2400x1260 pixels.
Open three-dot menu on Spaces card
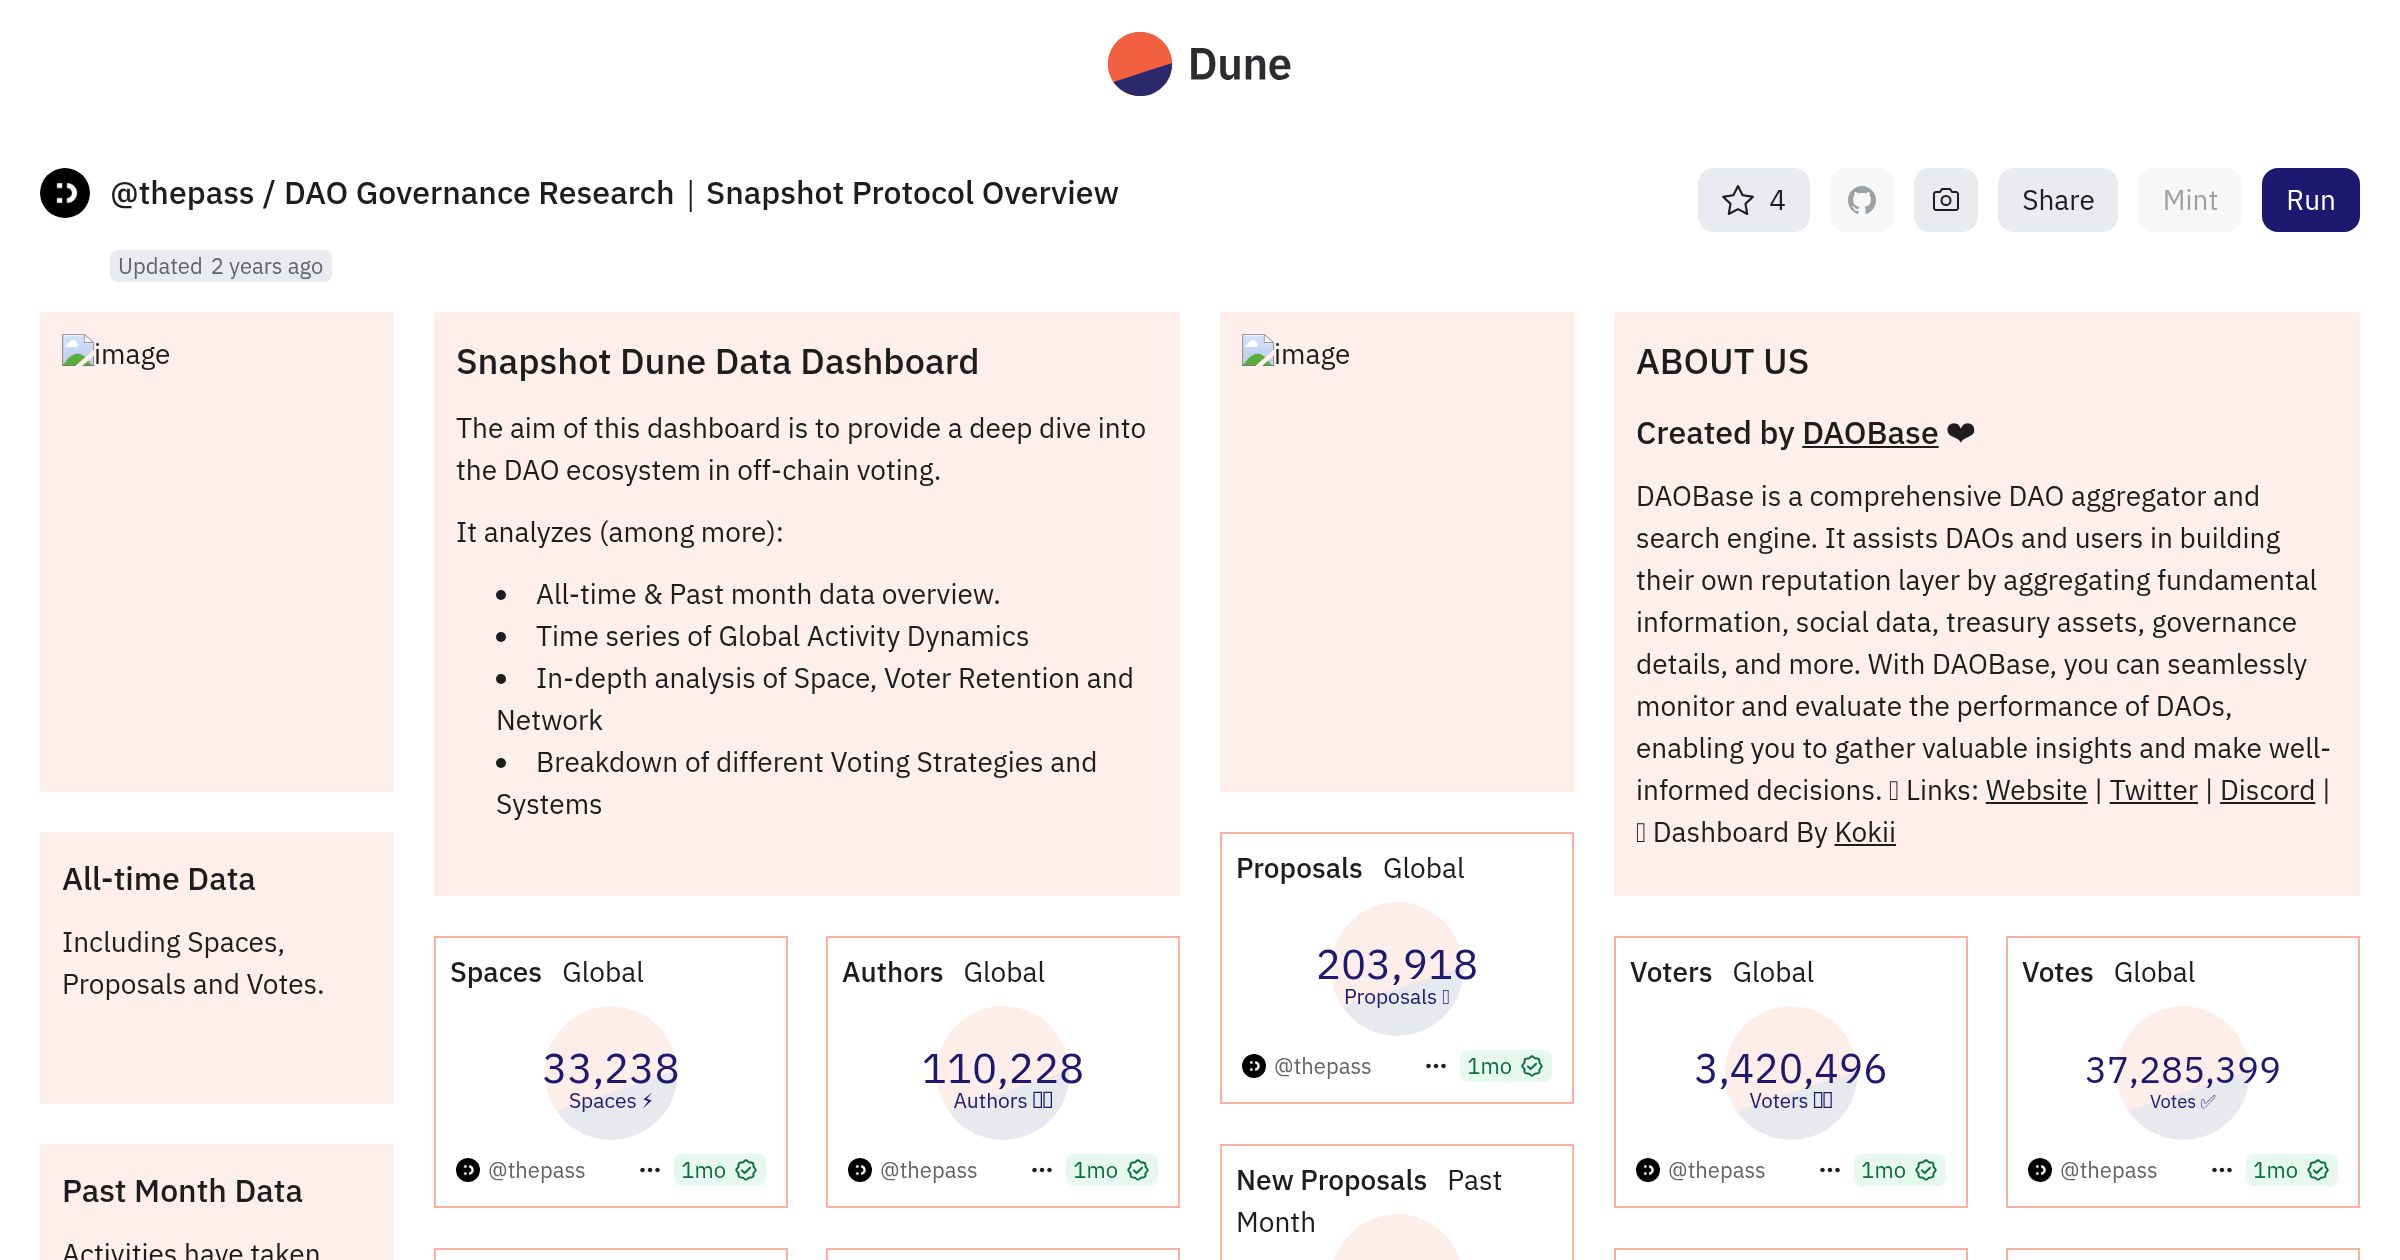[650, 1170]
